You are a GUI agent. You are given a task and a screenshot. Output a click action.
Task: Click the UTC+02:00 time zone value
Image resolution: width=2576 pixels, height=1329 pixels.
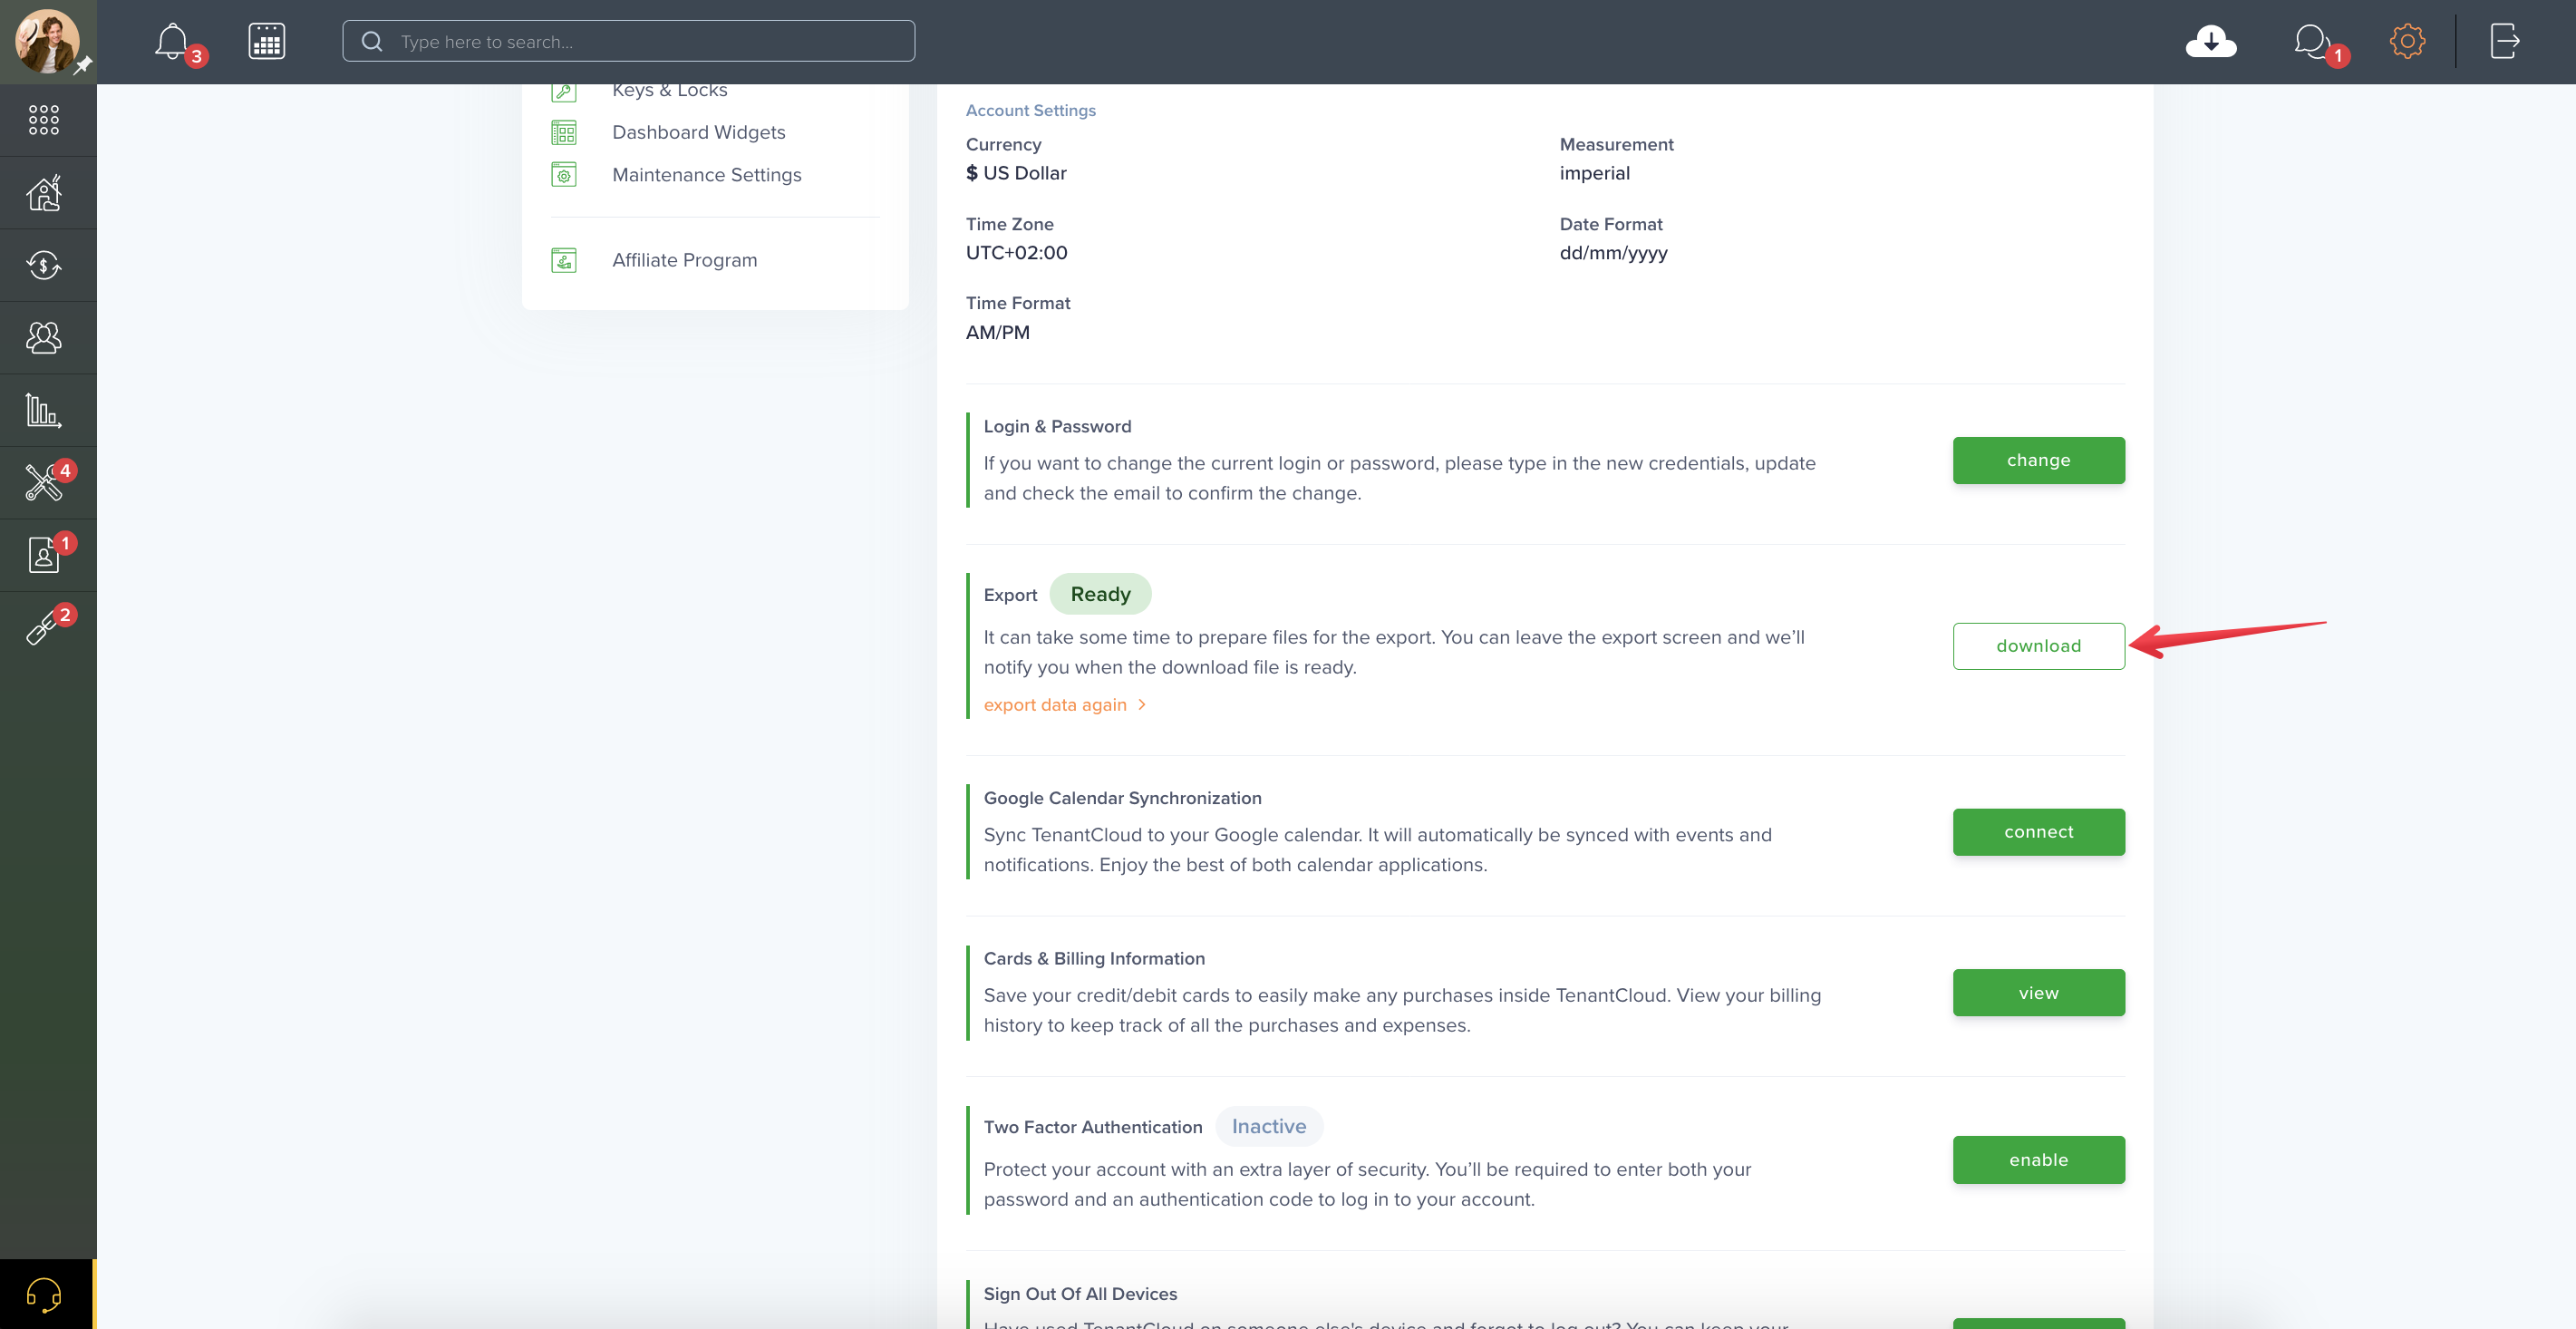[x=1016, y=253]
